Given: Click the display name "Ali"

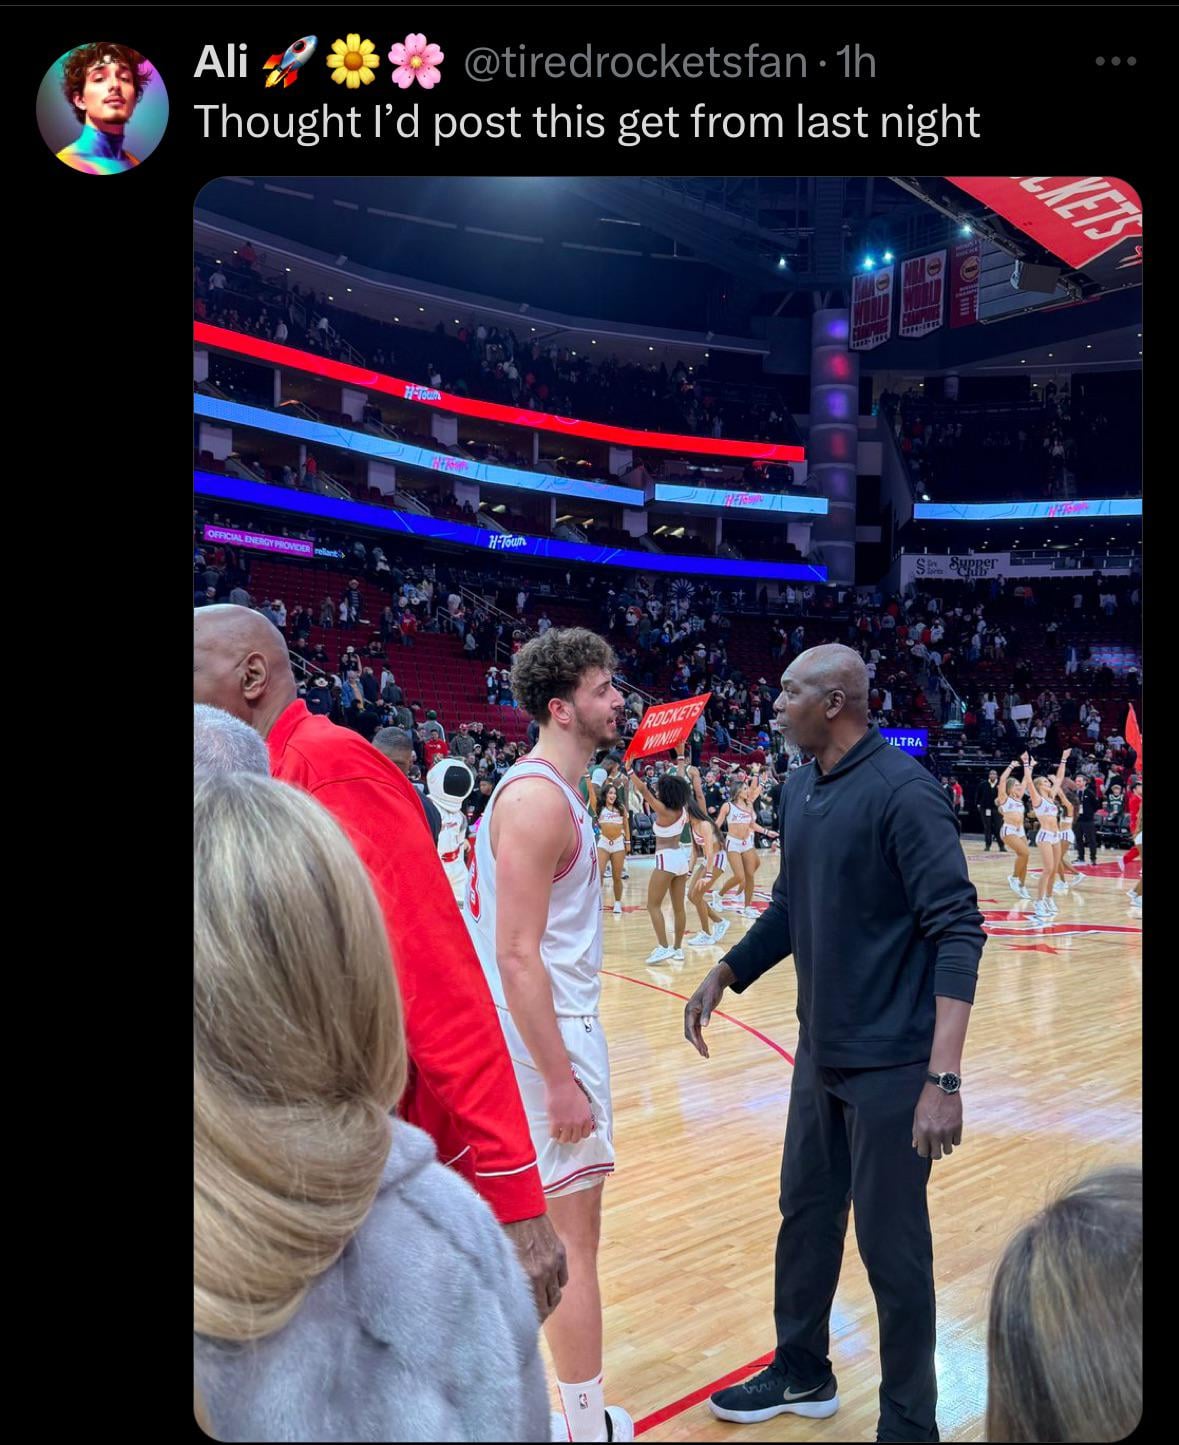Looking at the screenshot, I should [x=221, y=62].
